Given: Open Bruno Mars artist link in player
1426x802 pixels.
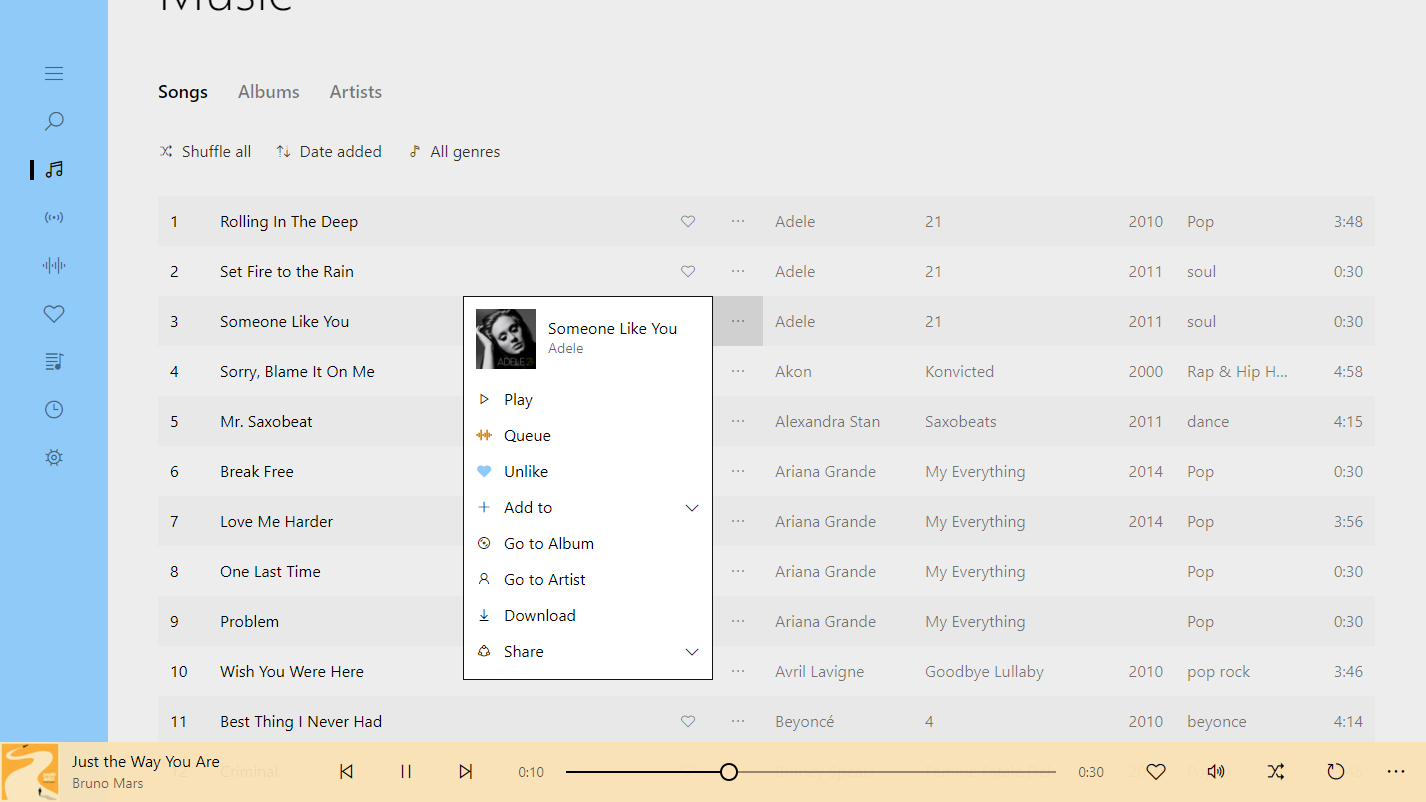Looking at the screenshot, I should point(108,783).
